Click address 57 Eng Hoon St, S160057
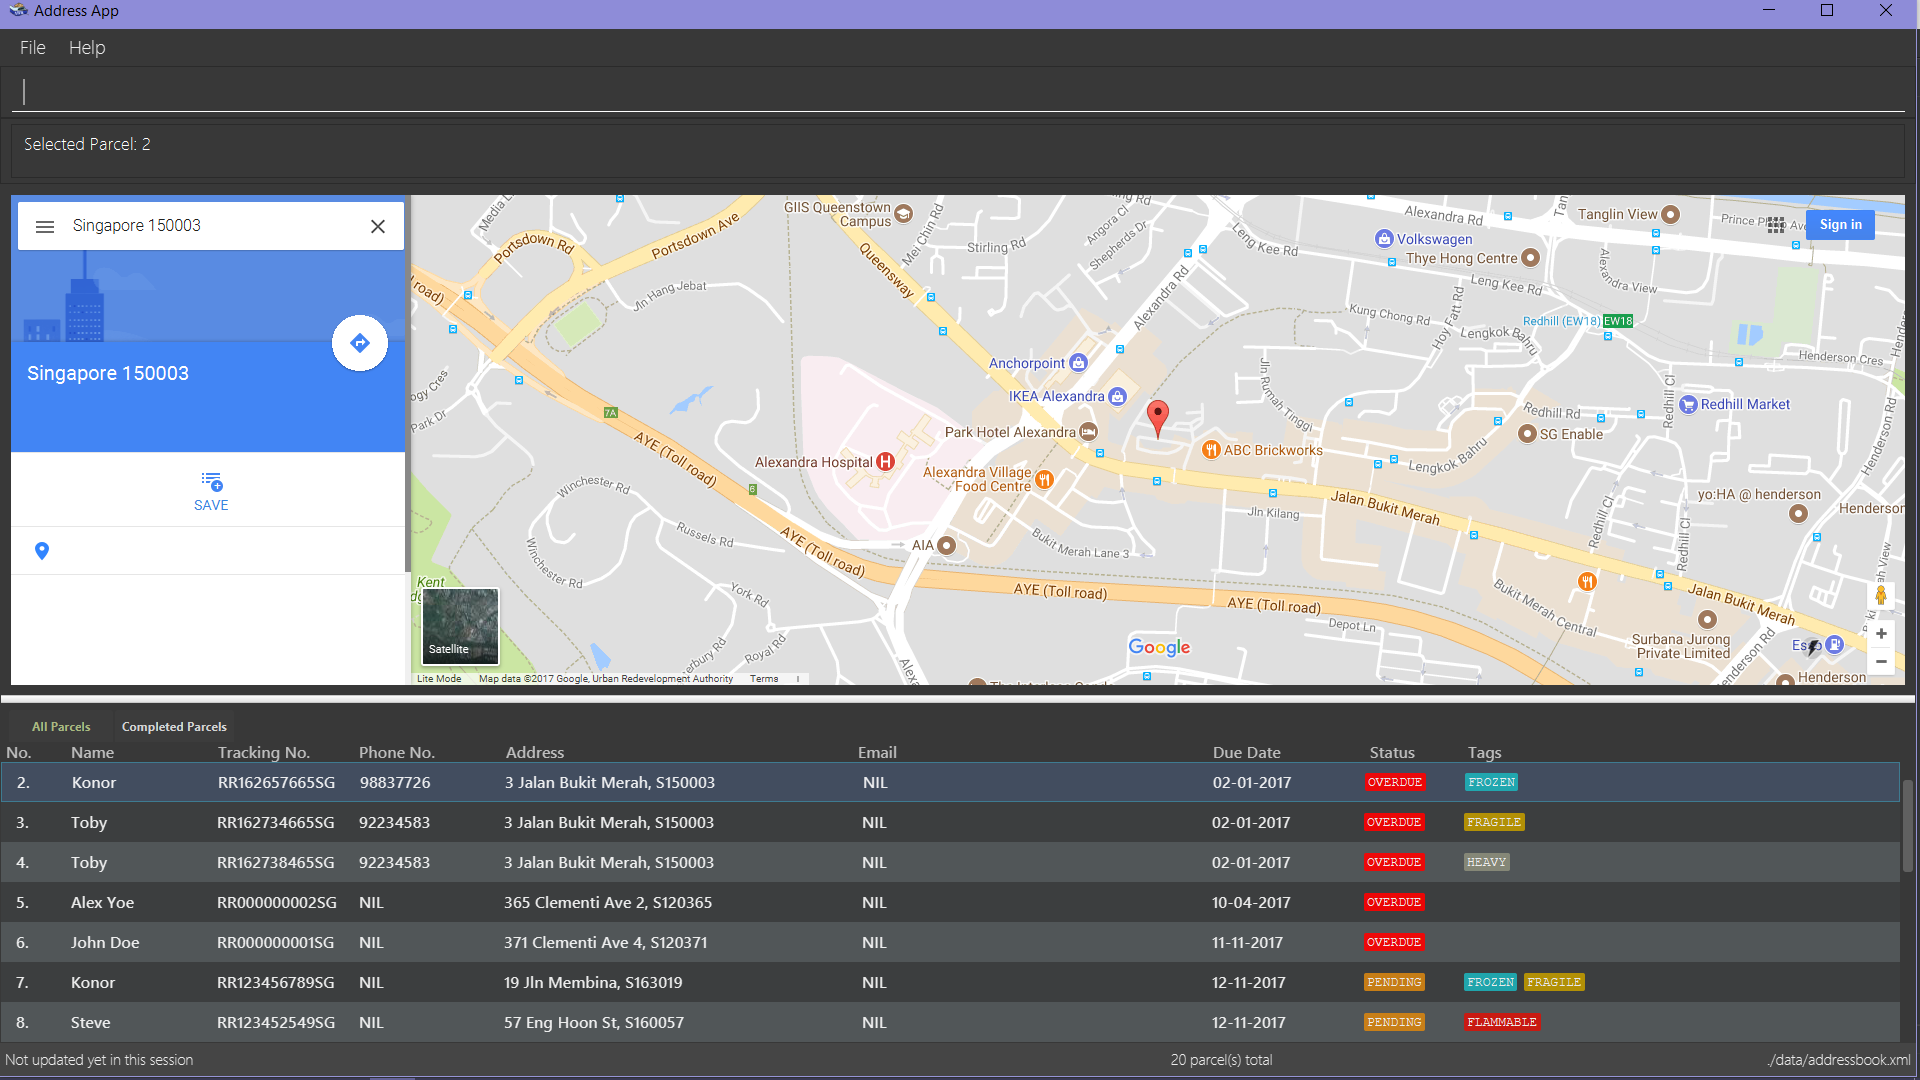 pyautogui.click(x=594, y=1023)
